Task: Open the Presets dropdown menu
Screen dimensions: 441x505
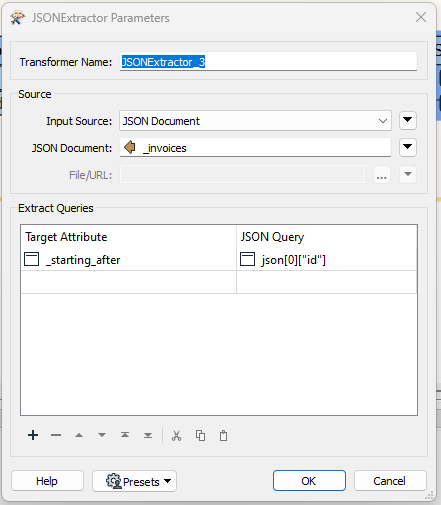Action: tap(134, 481)
